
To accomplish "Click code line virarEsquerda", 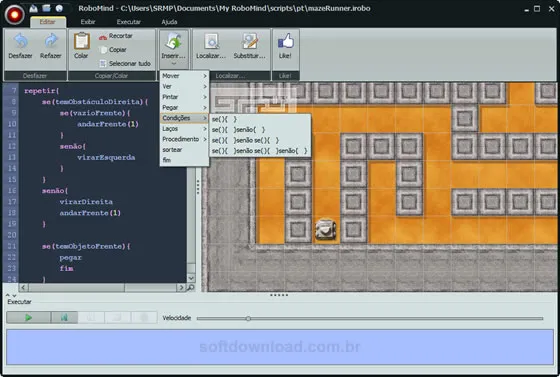I will (x=106, y=157).
